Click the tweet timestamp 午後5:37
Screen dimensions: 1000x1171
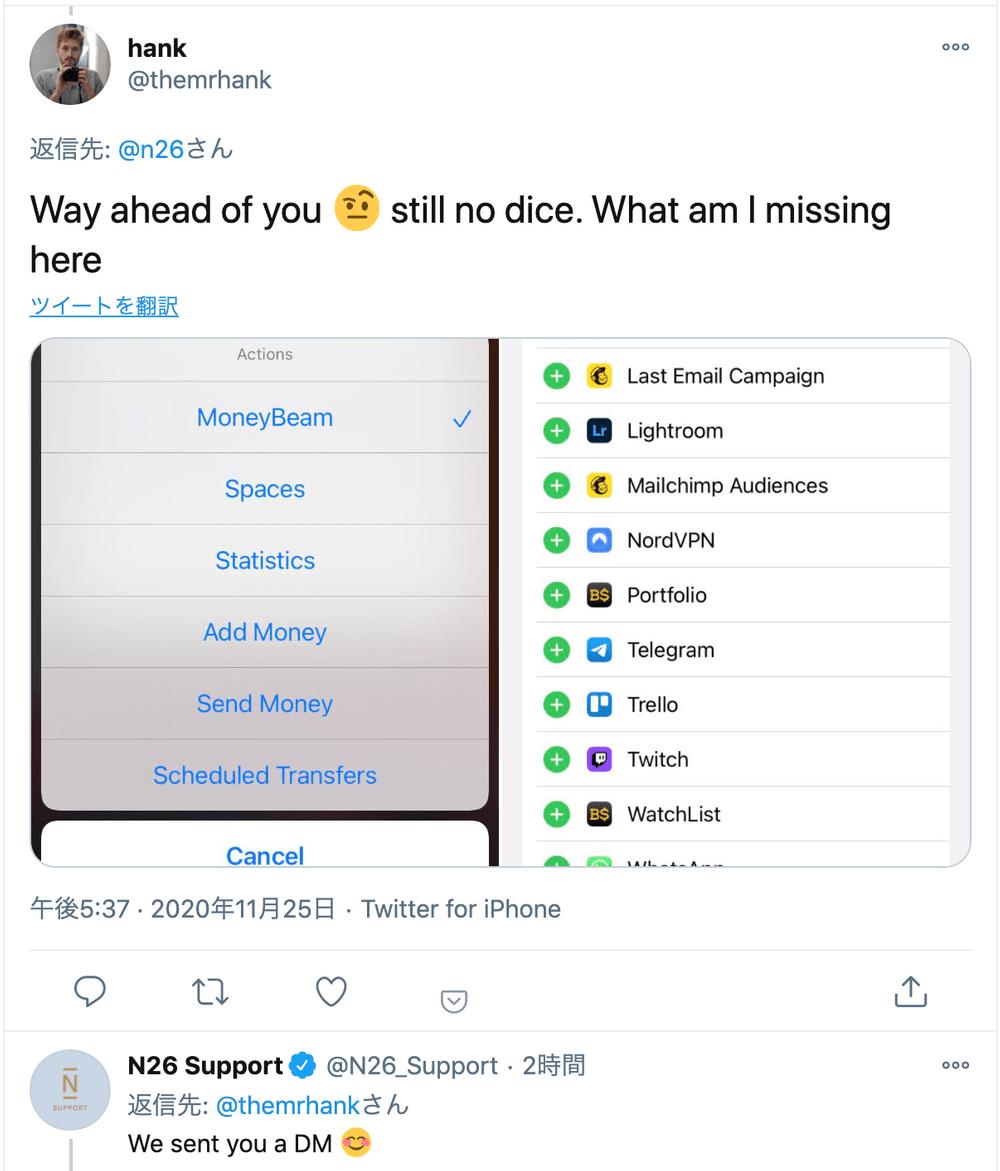[x=80, y=909]
